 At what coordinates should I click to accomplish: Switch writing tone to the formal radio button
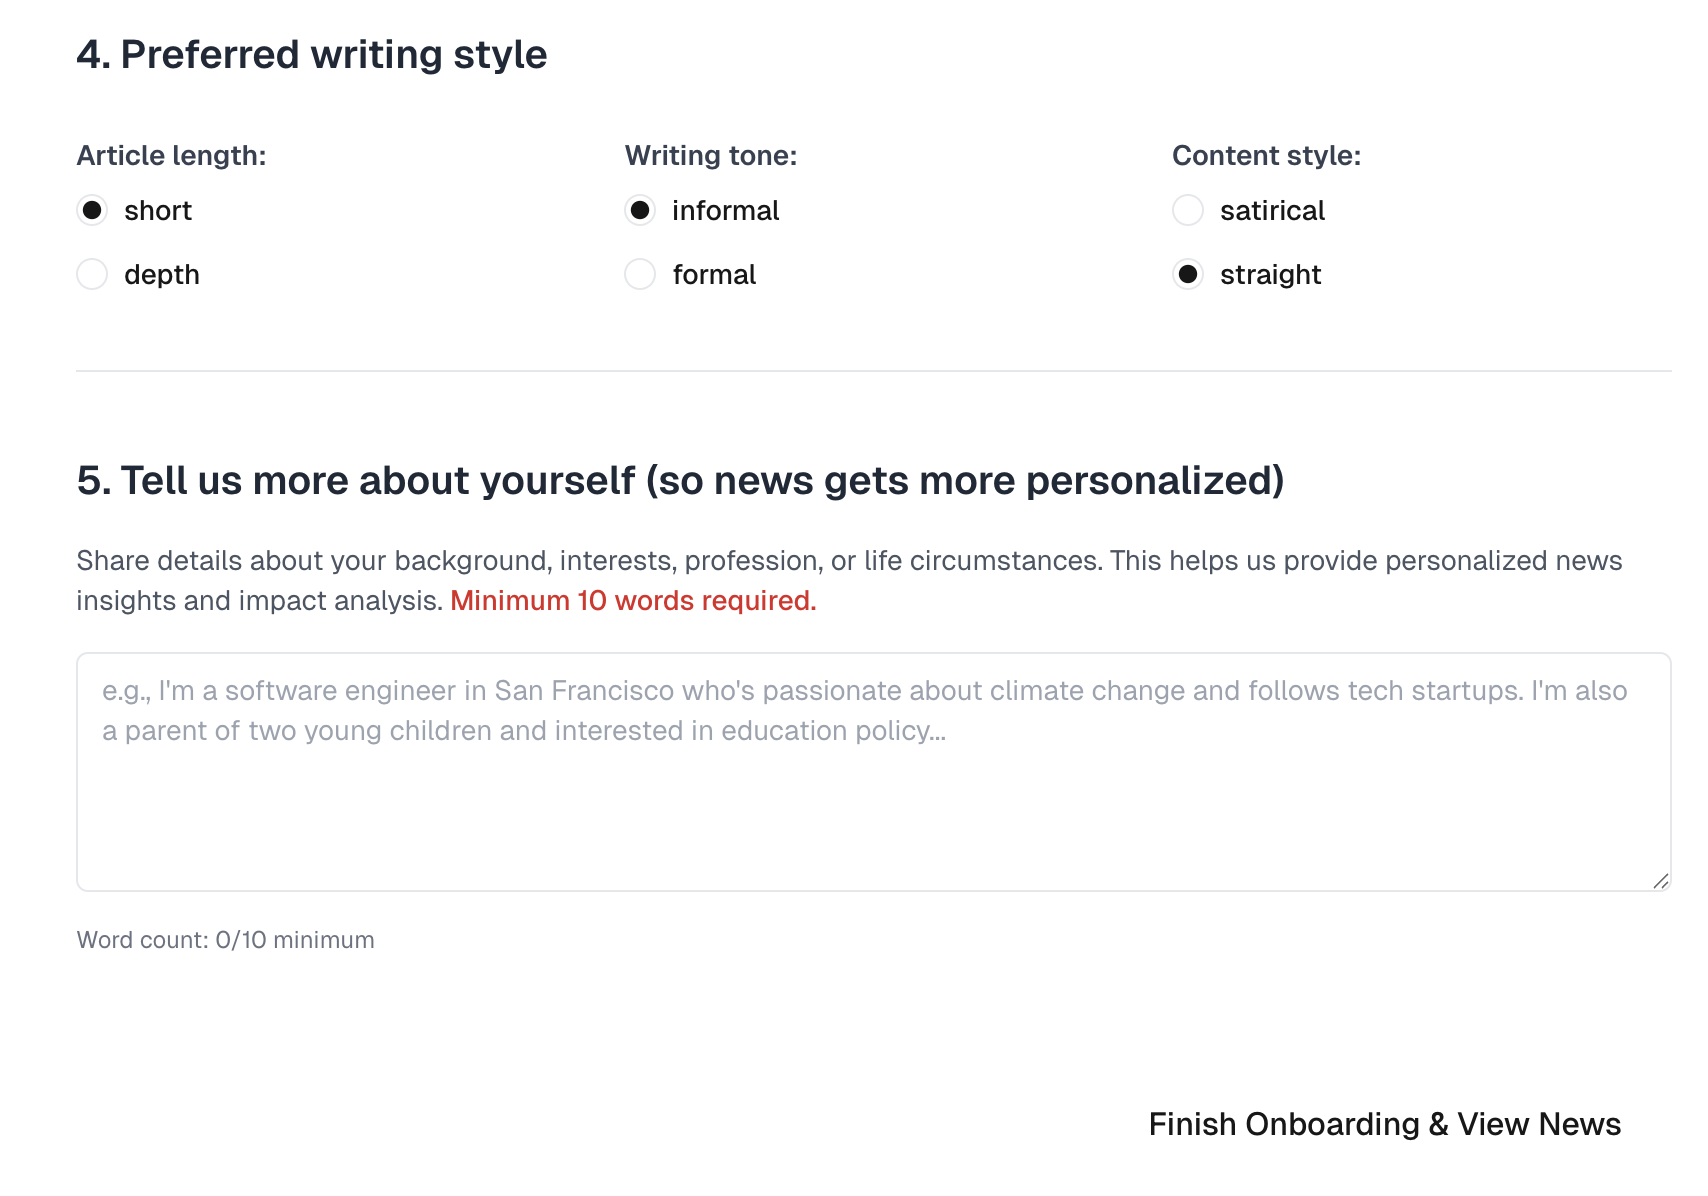click(x=640, y=275)
